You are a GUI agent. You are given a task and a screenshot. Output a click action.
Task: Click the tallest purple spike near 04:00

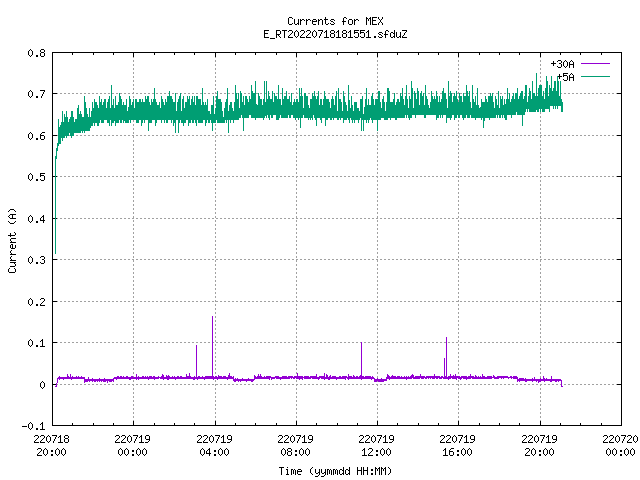pos(213,346)
